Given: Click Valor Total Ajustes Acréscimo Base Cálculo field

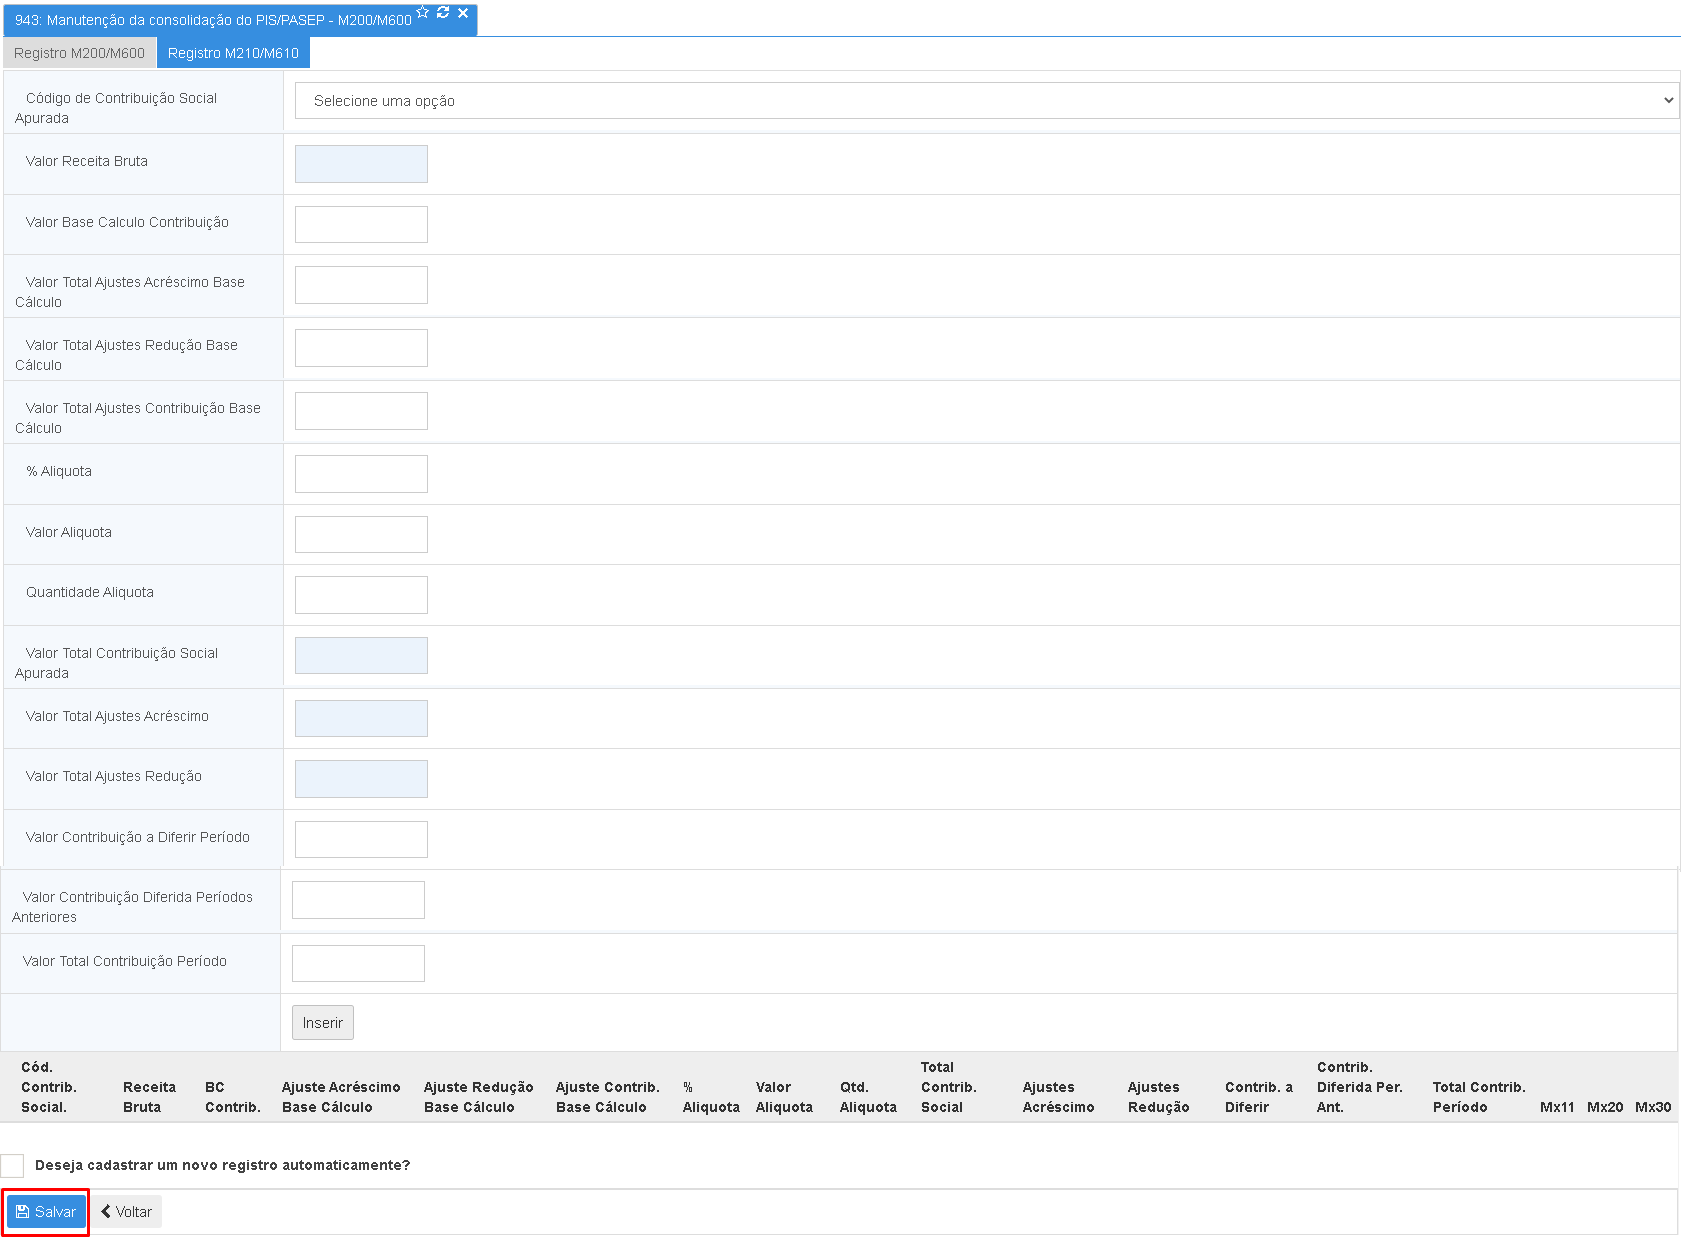Looking at the screenshot, I should click(x=361, y=285).
